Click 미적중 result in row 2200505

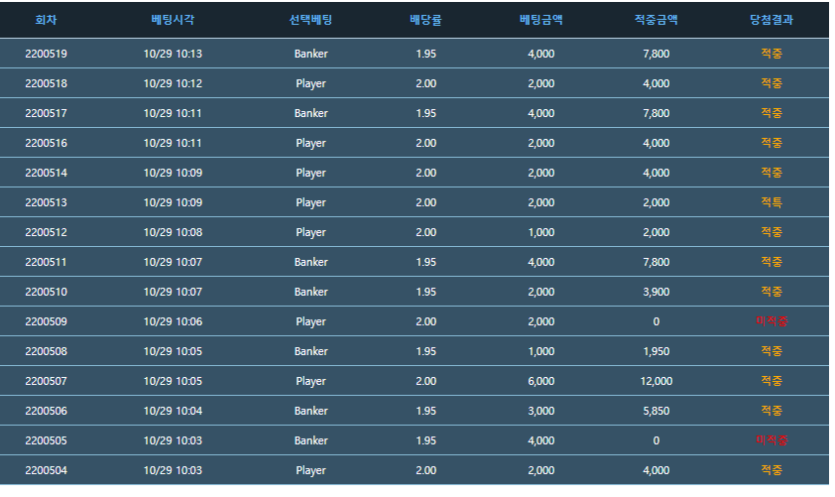[772, 441]
